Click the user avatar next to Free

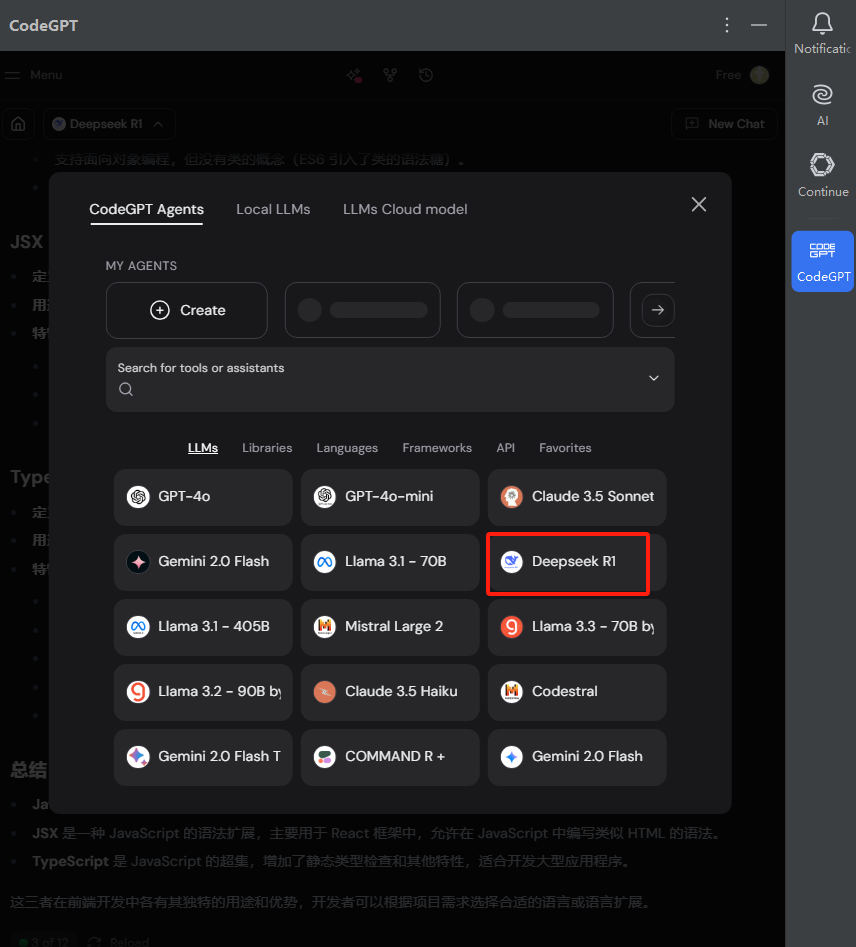coord(759,75)
